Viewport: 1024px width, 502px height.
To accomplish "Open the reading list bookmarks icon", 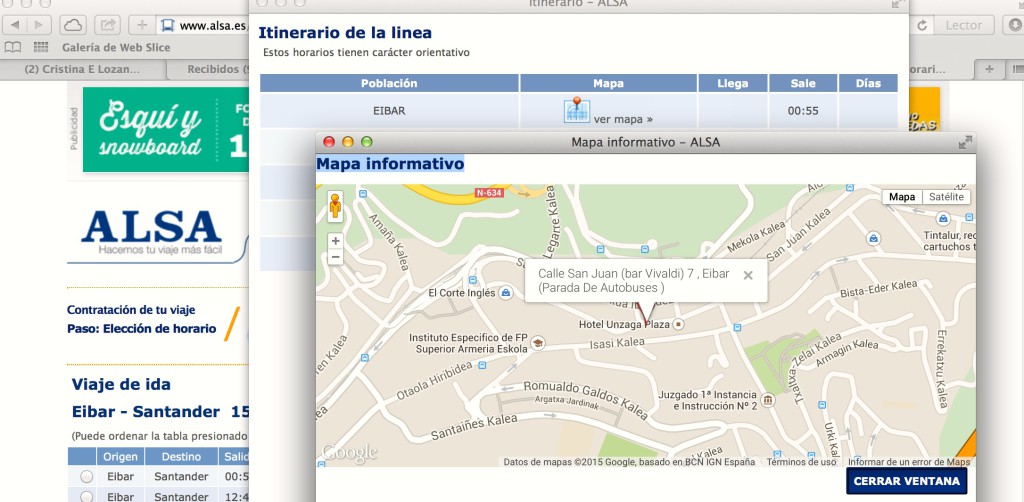I will pyautogui.click(x=12, y=47).
